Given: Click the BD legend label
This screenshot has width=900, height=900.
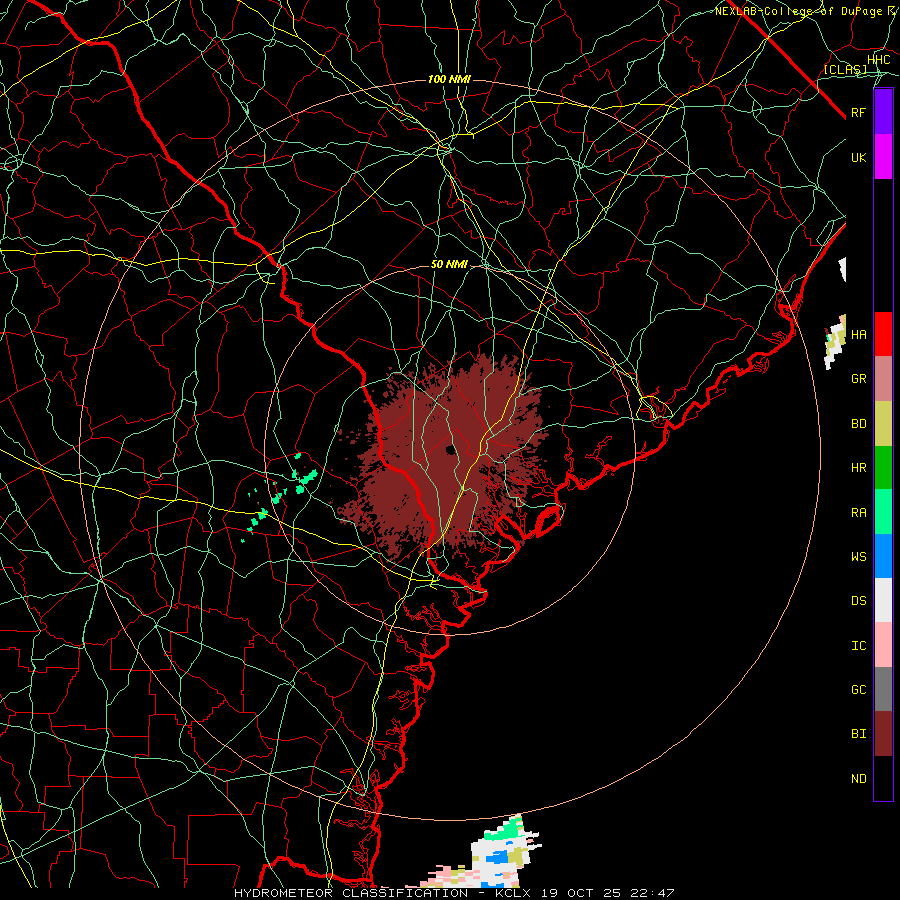Looking at the screenshot, I should [x=858, y=424].
